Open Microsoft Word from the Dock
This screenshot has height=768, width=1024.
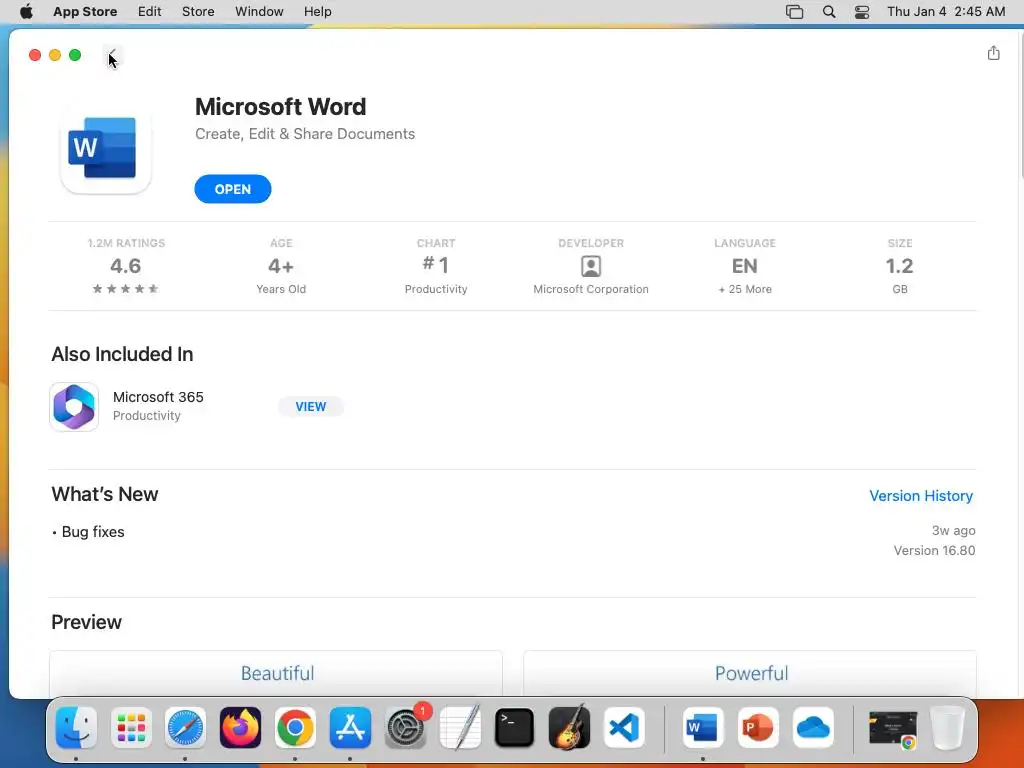tap(703, 728)
